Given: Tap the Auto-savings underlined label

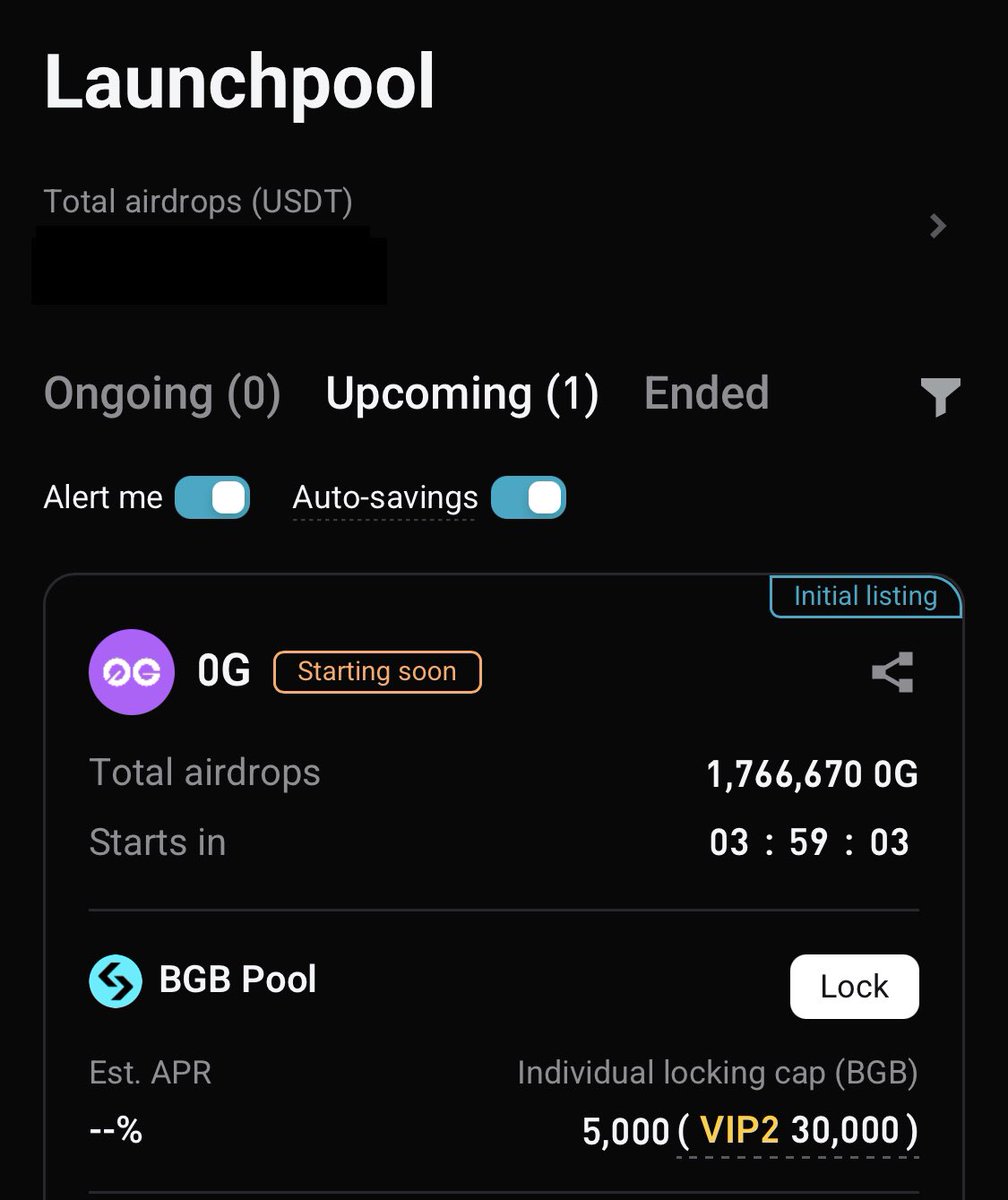Looking at the screenshot, I should coord(385,497).
